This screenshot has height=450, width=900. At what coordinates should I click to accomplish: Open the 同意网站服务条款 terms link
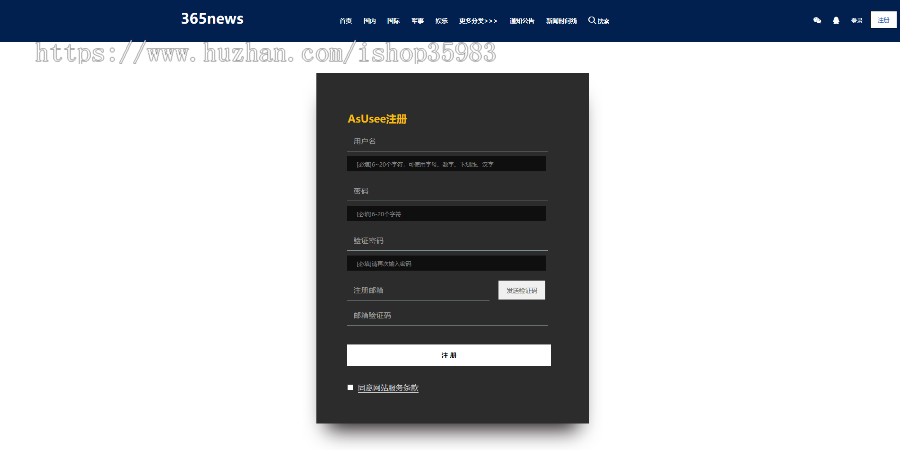coord(388,388)
